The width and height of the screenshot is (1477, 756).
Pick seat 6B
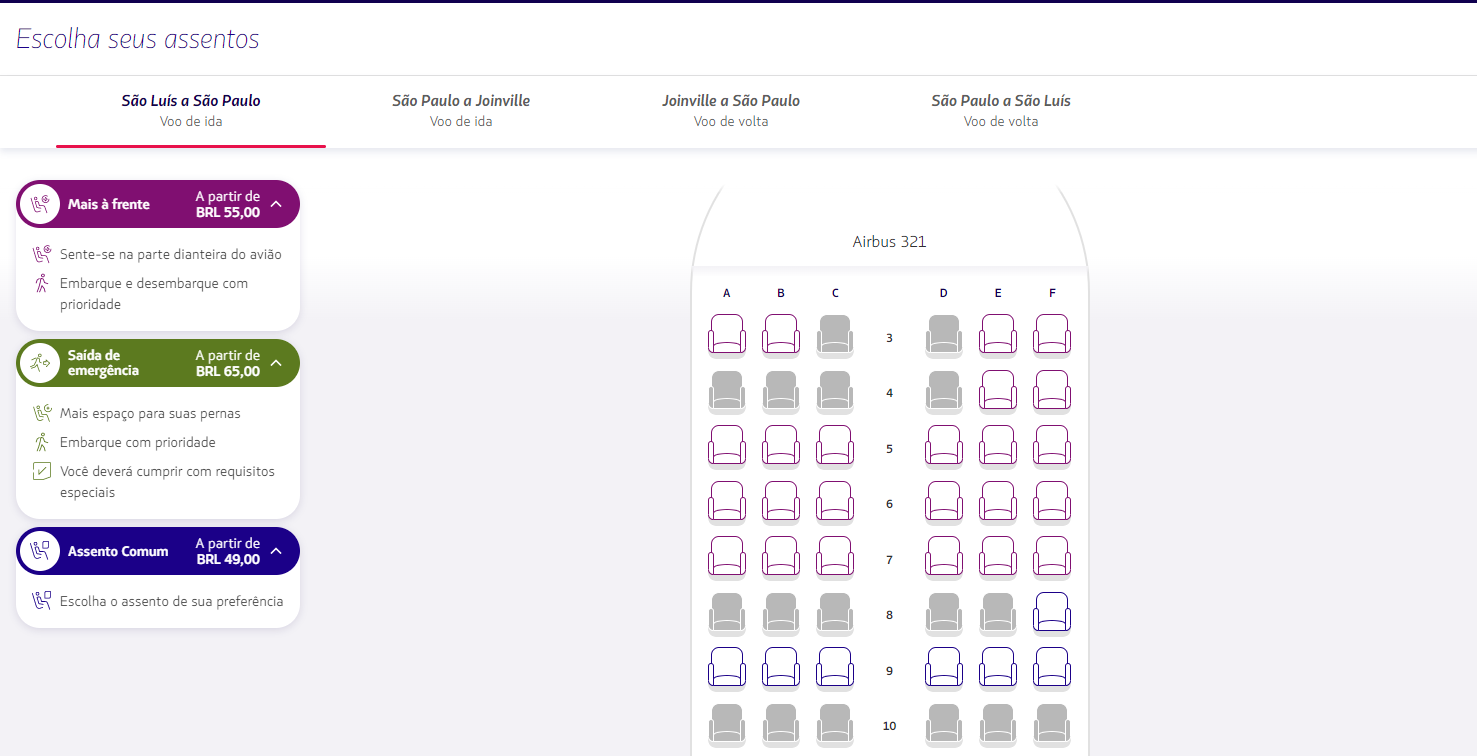pyautogui.click(x=781, y=502)
